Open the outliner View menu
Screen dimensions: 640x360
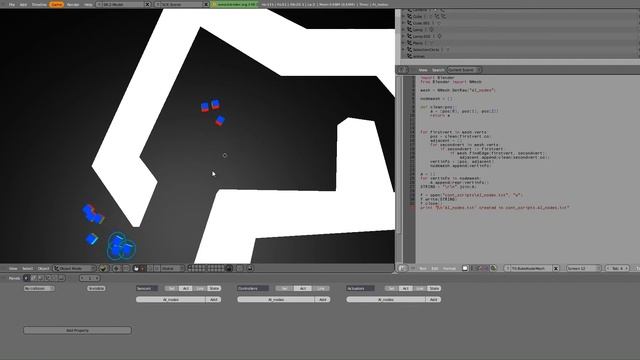pyautogui.click(x=423, y=70)
